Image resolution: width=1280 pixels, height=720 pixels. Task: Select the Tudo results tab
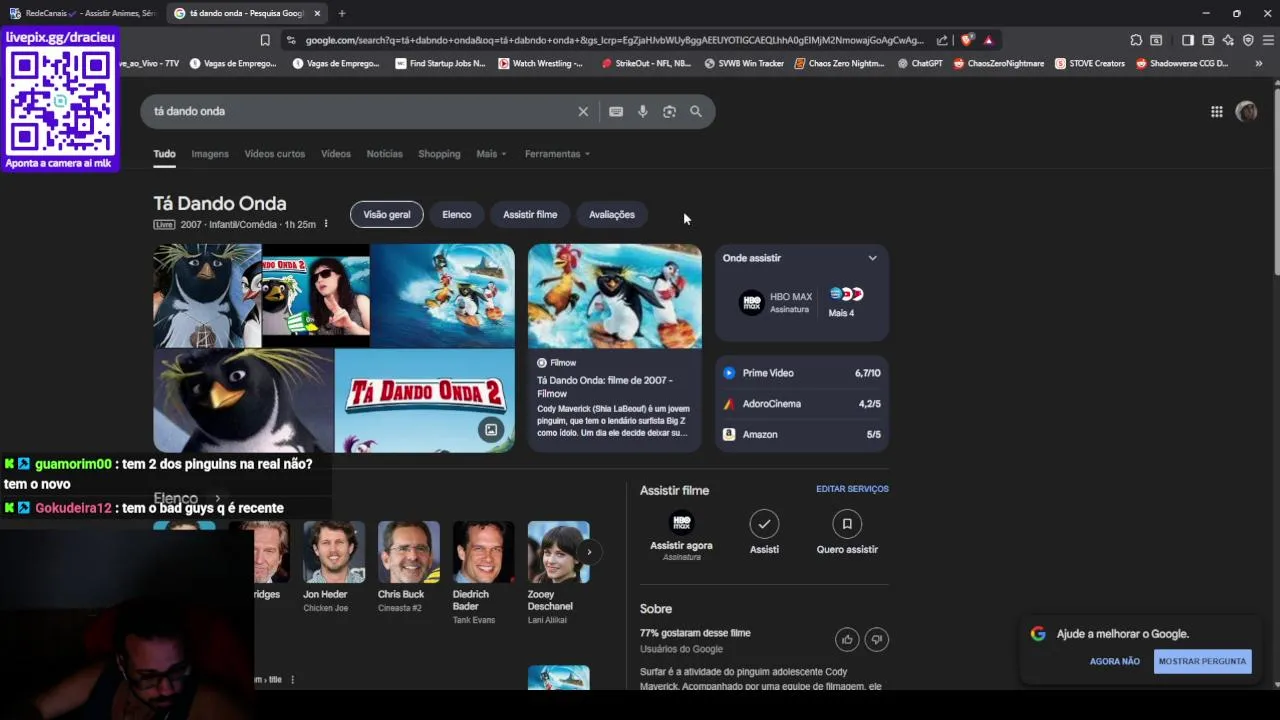click(164, 154)
